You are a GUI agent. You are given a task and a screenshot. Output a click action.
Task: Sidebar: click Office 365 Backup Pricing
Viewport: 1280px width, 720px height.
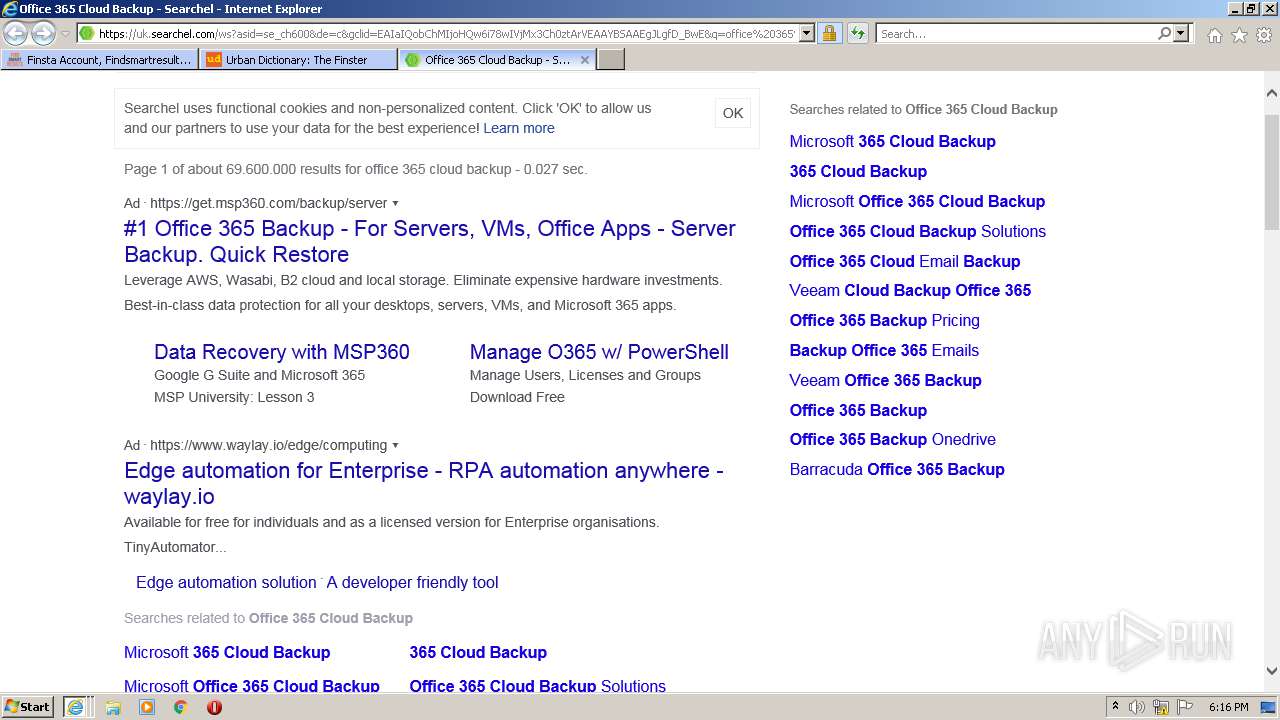coord(885,320)
